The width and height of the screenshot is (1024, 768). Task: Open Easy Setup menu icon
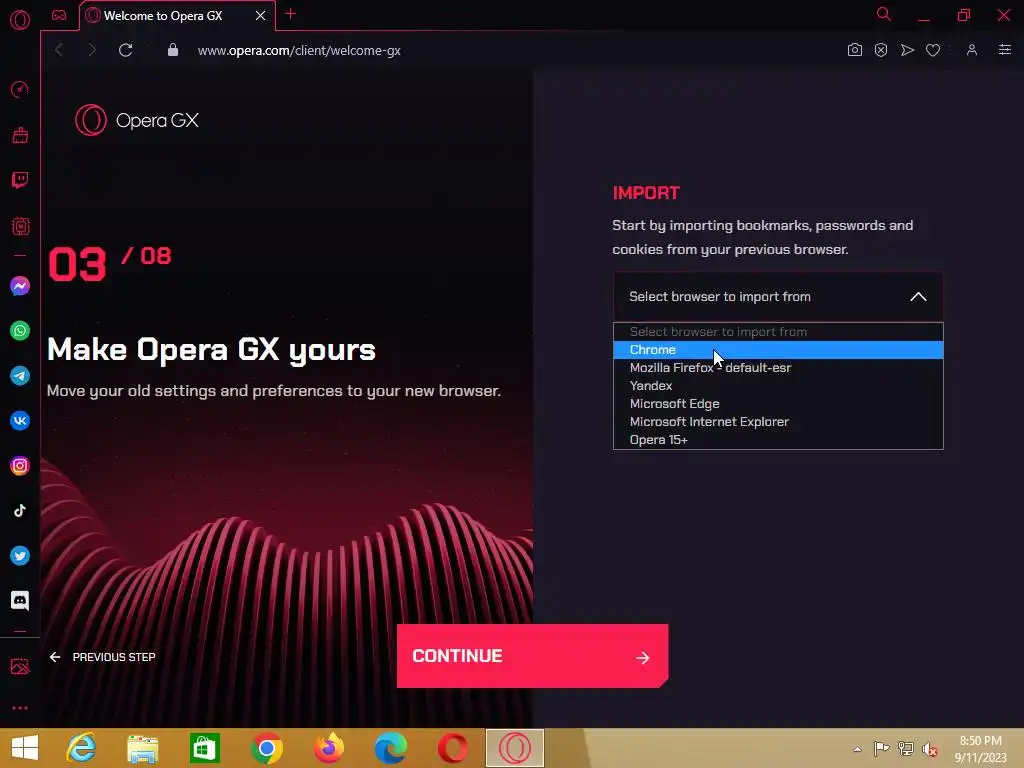tap(1004, 50)
